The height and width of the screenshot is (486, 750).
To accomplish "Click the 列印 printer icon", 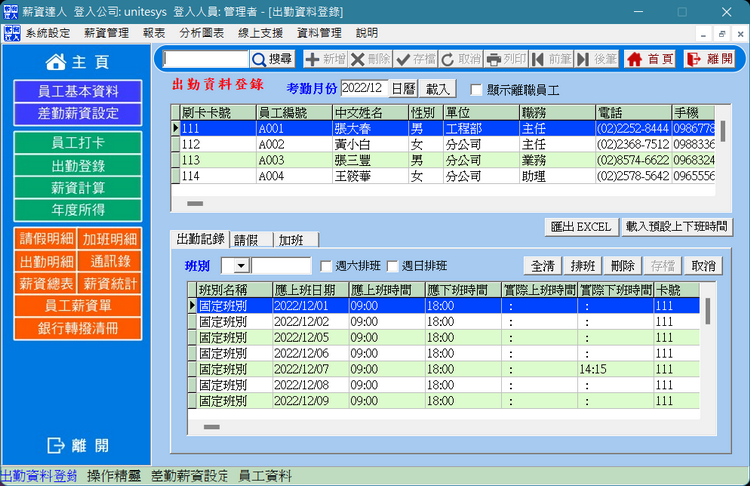I will (506, 59).
